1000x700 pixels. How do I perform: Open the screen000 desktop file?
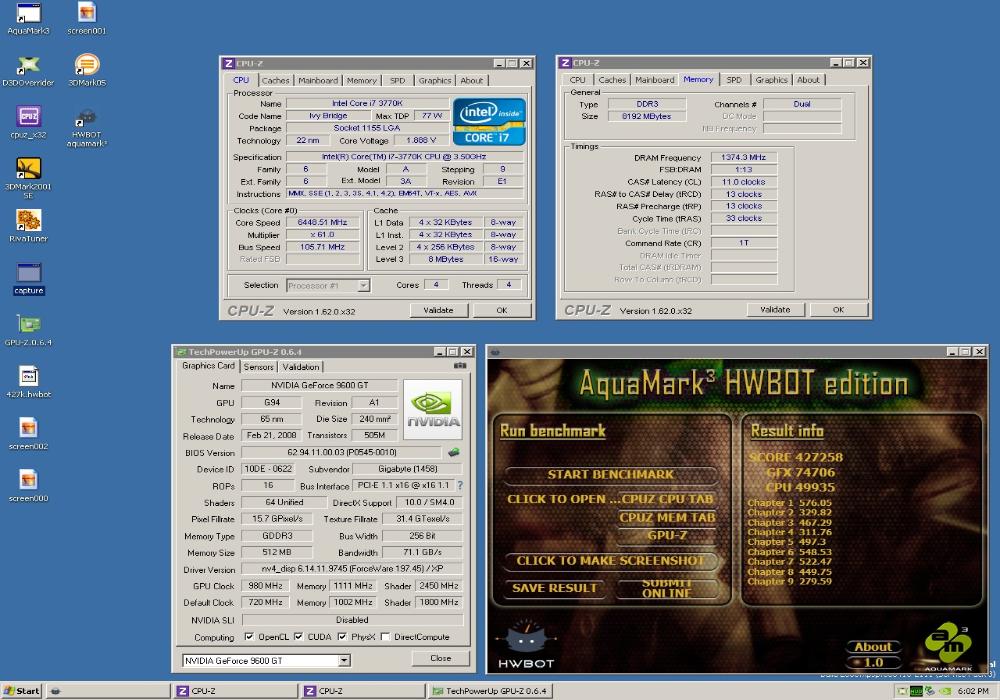point(28,488)
